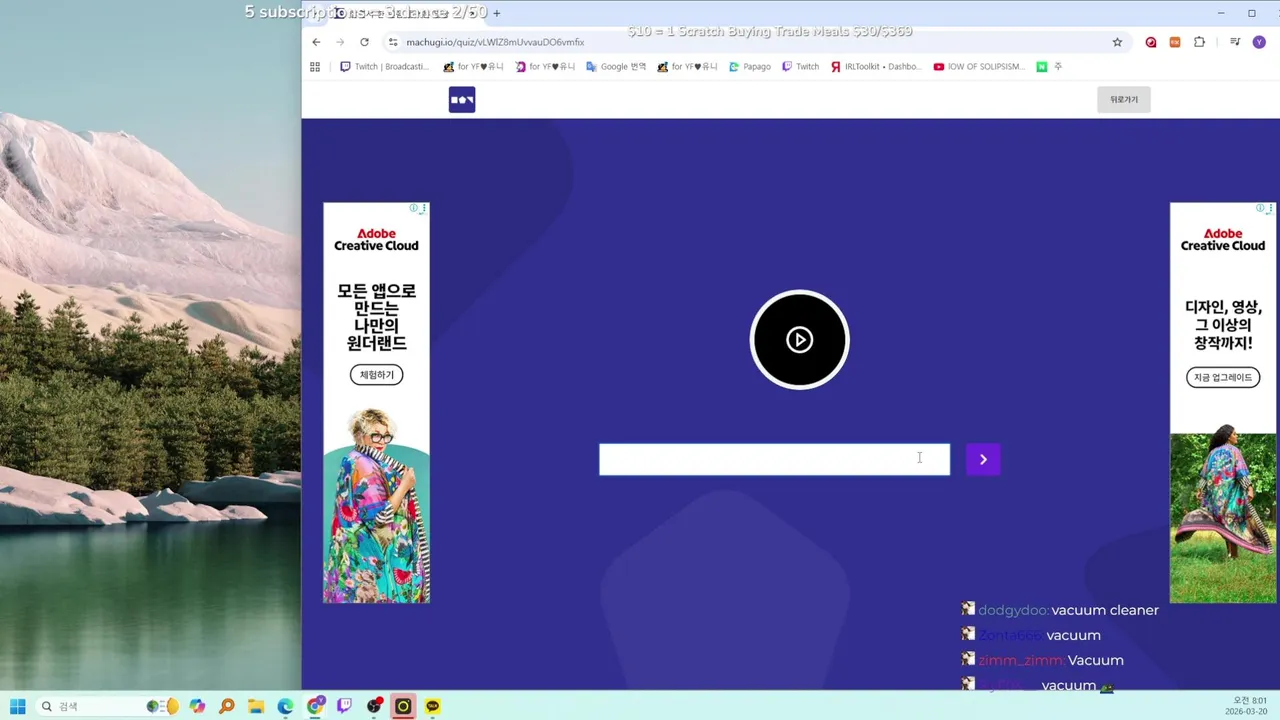1280x720 pixels.
Task: Go forward in Chrome
Action: click(x=340, y=42)
